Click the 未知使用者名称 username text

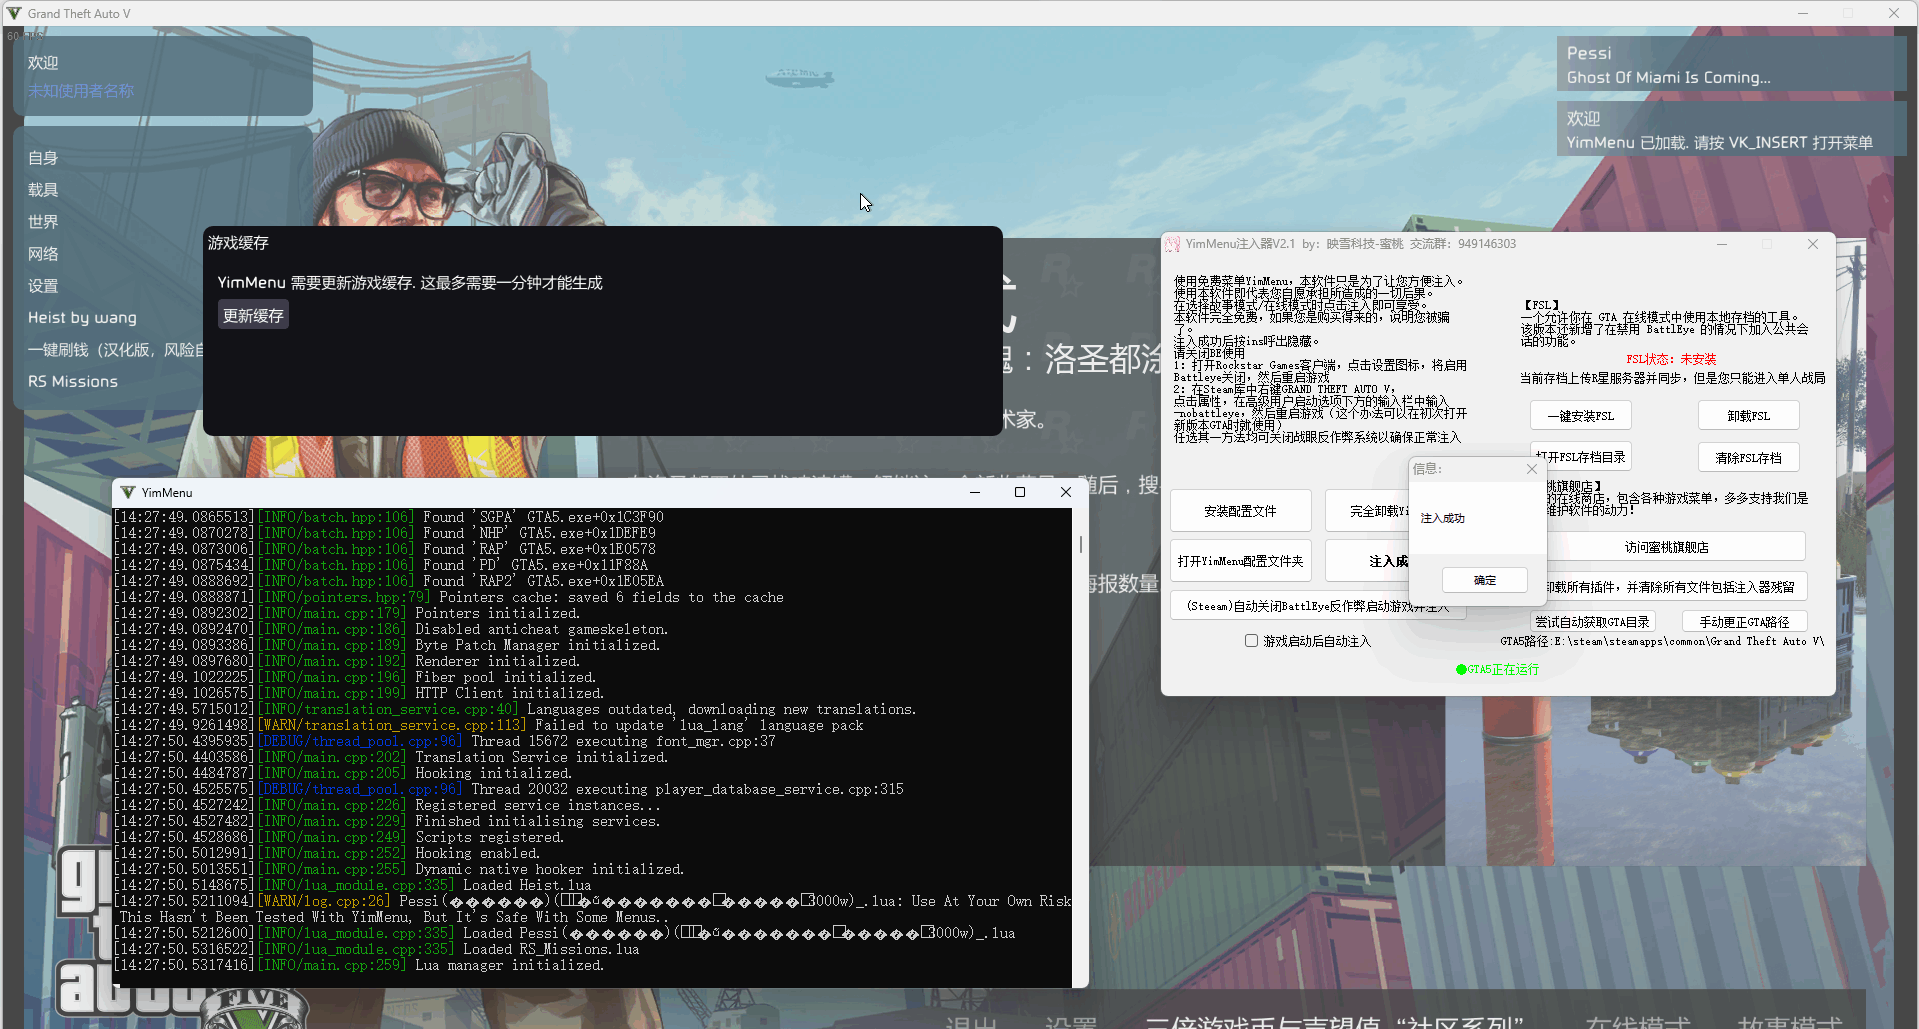point(81,91)
